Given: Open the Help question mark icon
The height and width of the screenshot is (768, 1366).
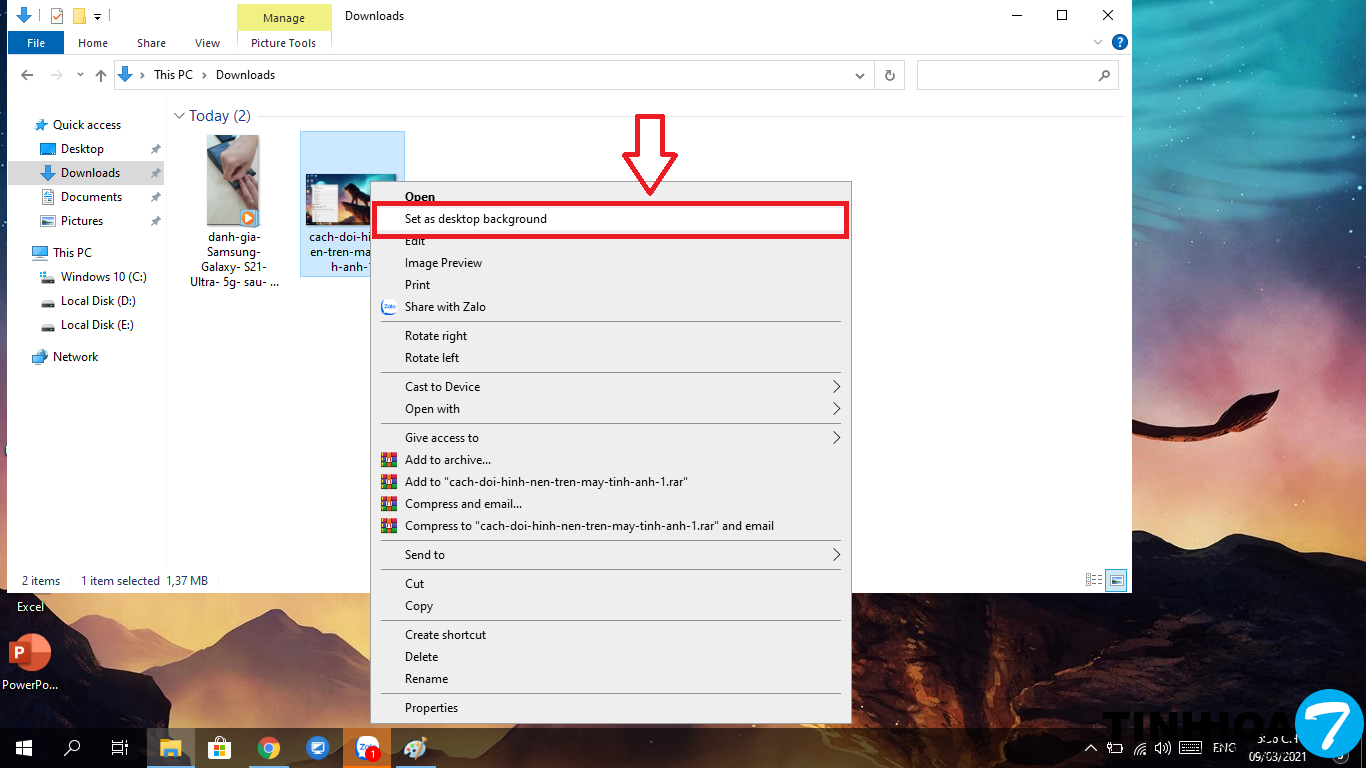Looking at the screenshot, I should click(x=1120, y=42).
